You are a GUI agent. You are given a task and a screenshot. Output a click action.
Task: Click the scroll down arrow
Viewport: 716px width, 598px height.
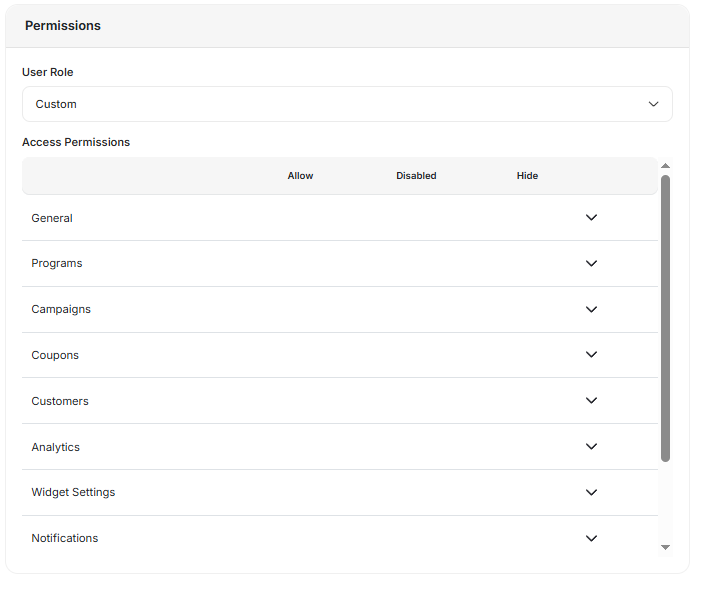coord(665,547)
